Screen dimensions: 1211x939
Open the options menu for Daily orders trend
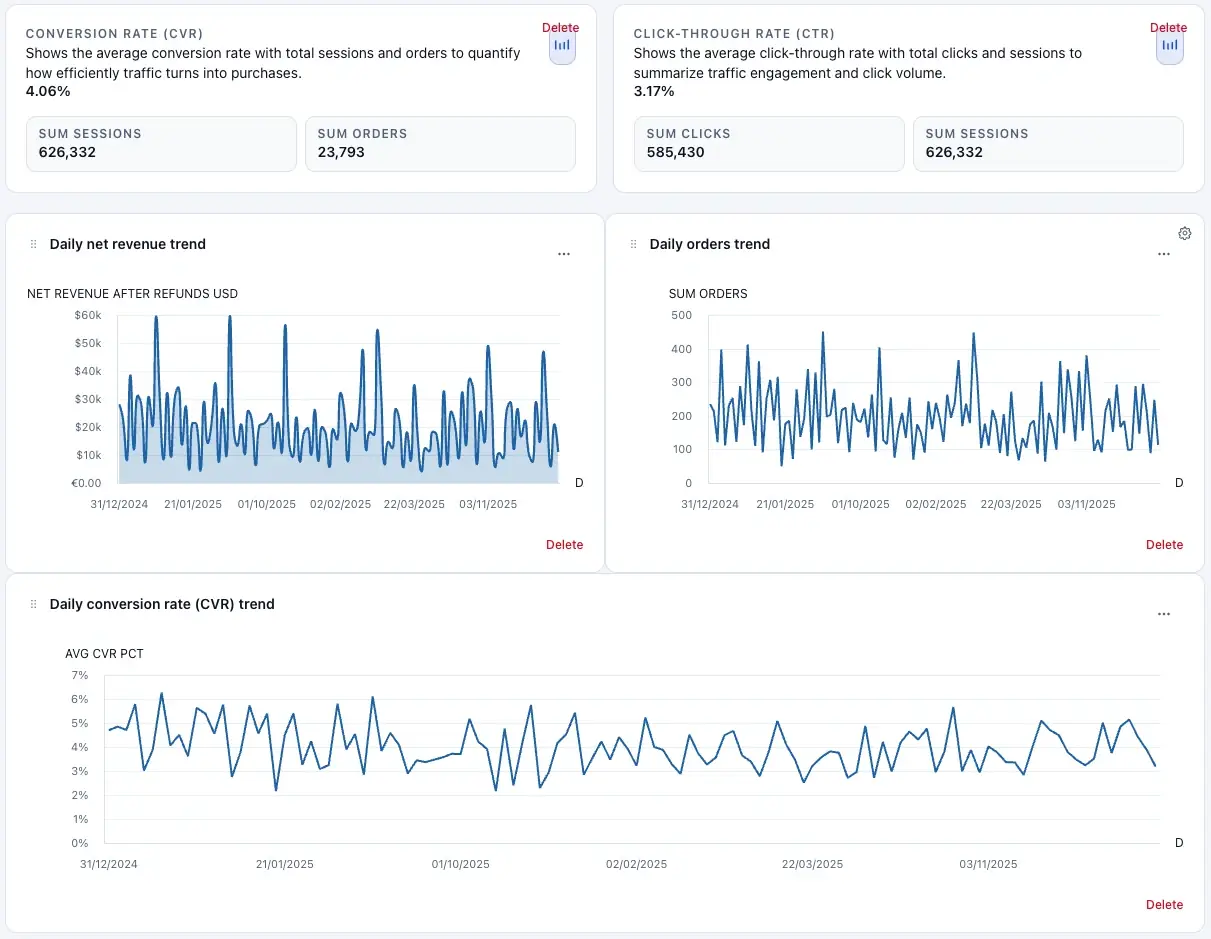1163,254
